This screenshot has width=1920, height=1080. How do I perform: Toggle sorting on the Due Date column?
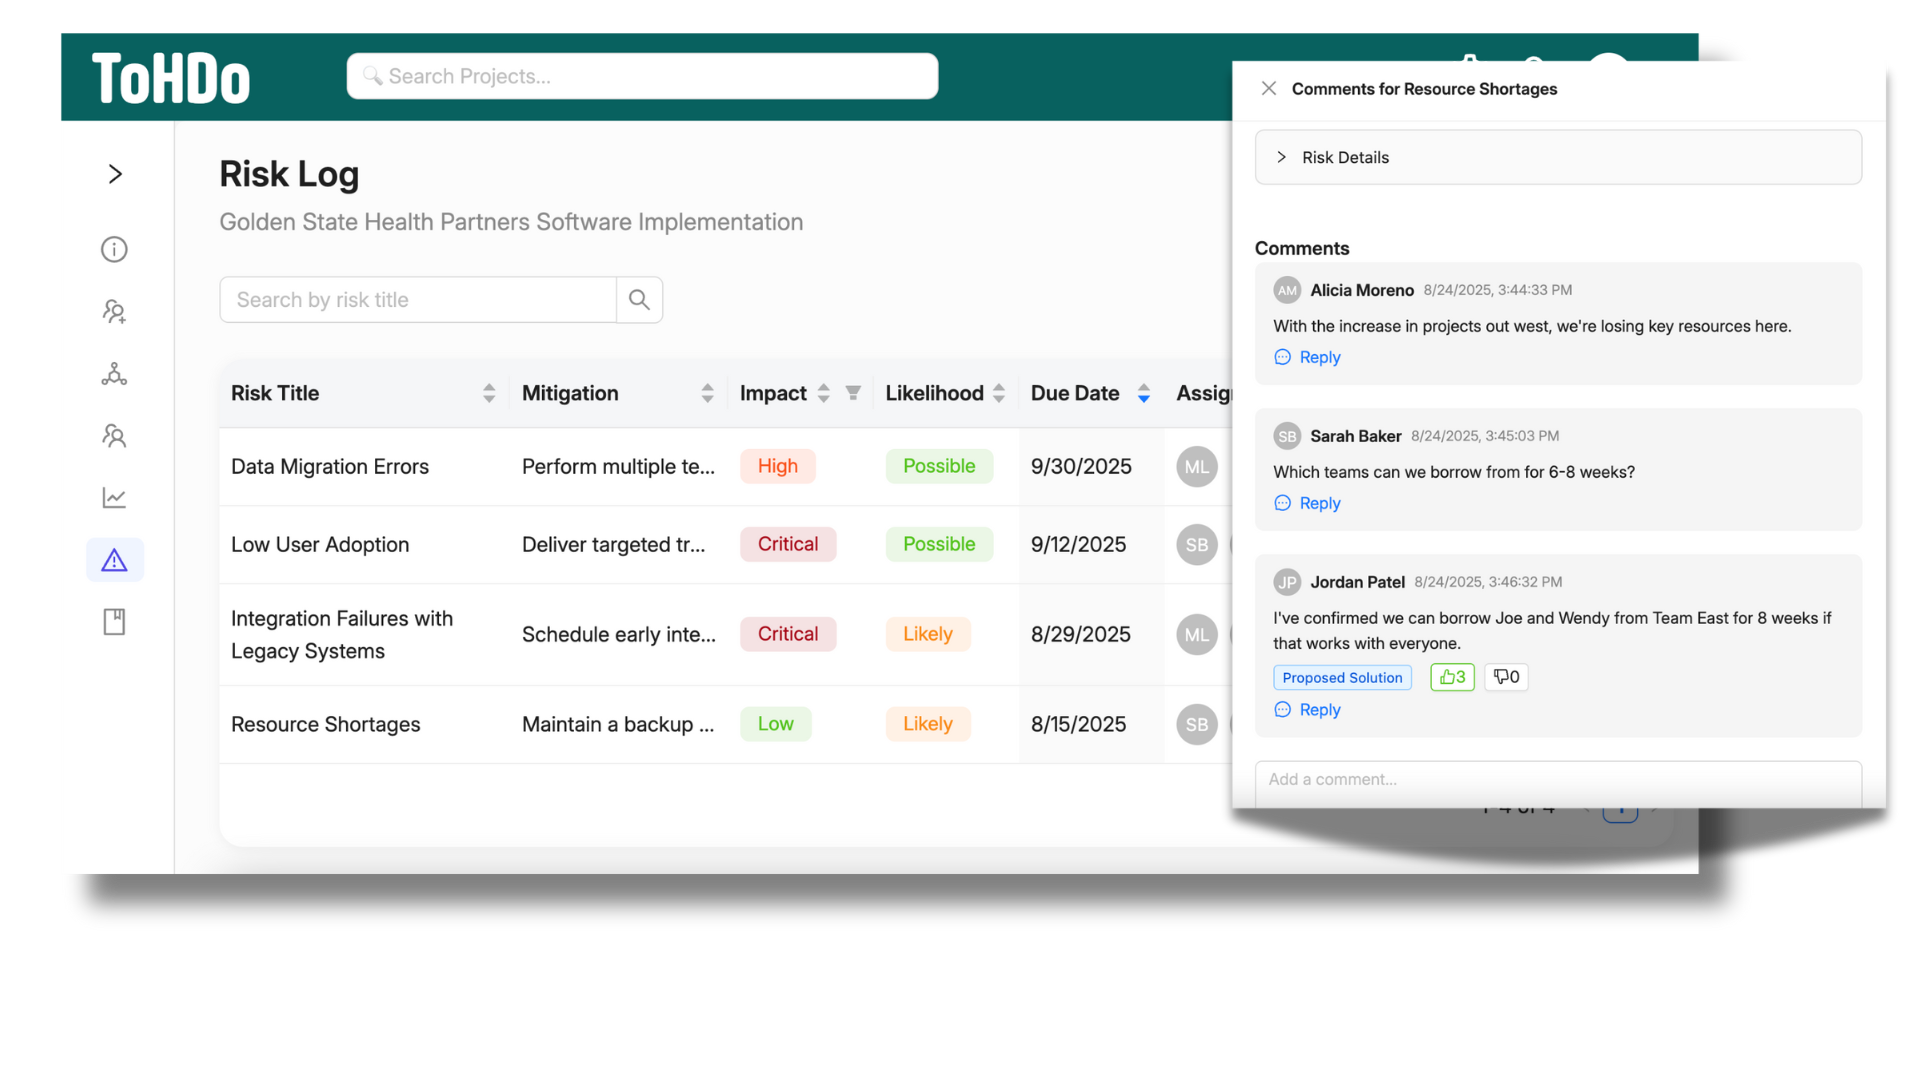pos(1143,393)
